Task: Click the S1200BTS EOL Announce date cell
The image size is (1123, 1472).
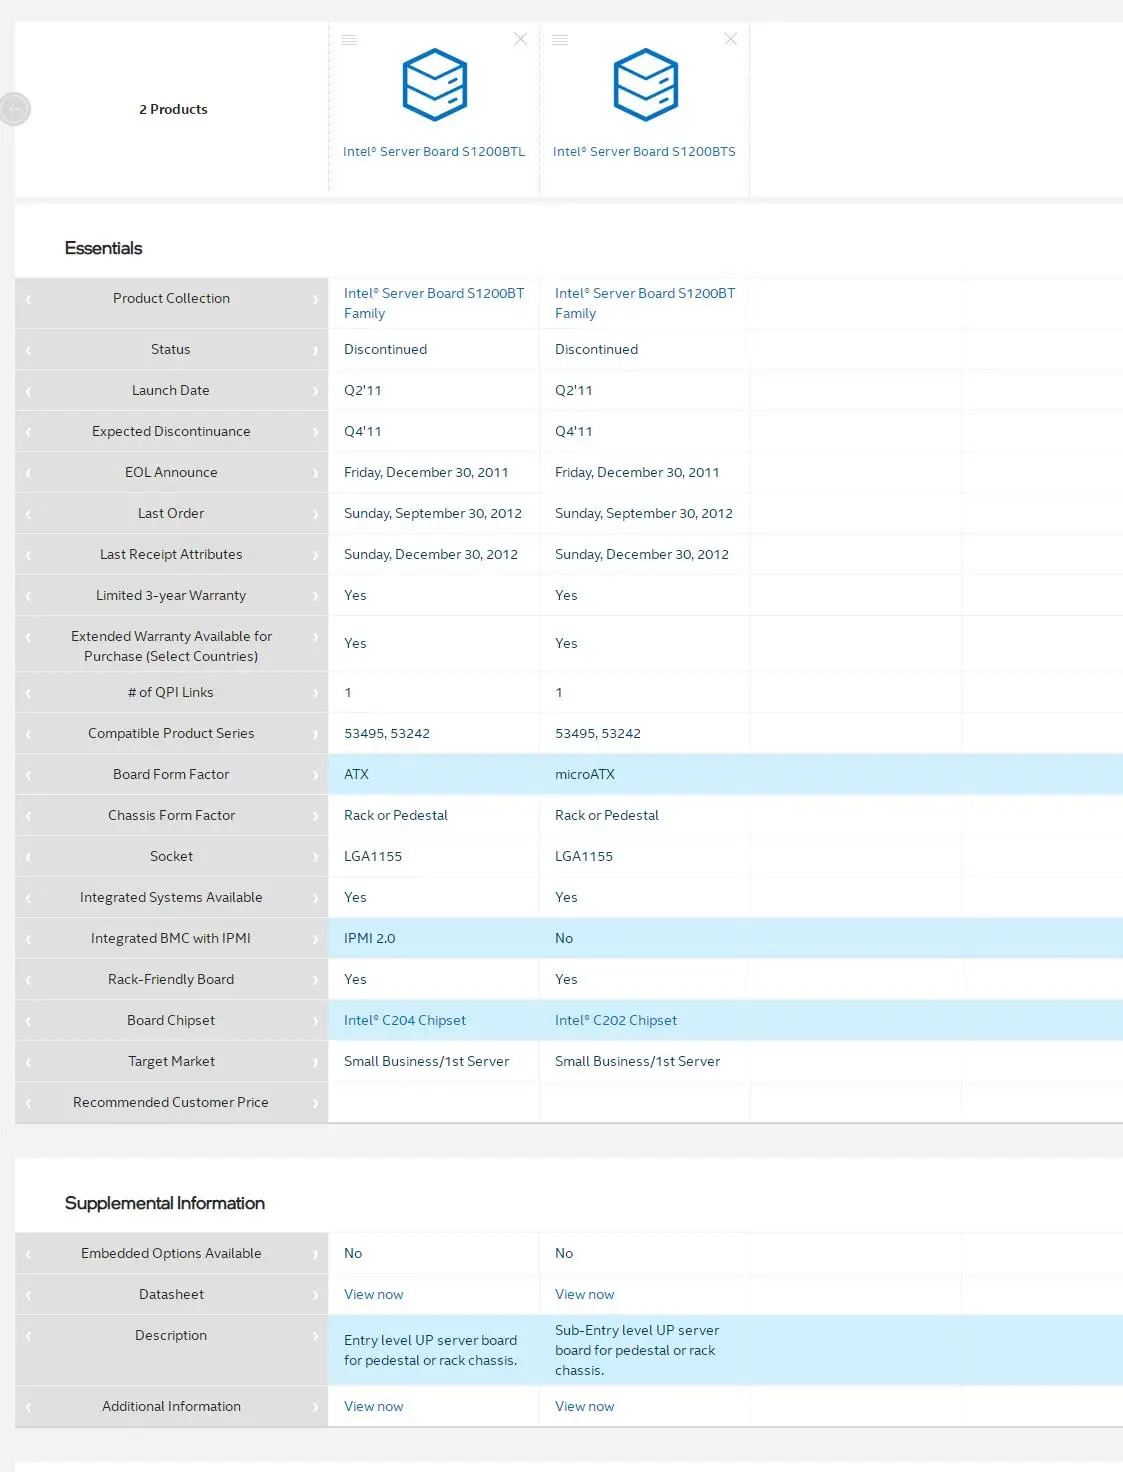Action: pyautogui.click(x=637, y=473)
